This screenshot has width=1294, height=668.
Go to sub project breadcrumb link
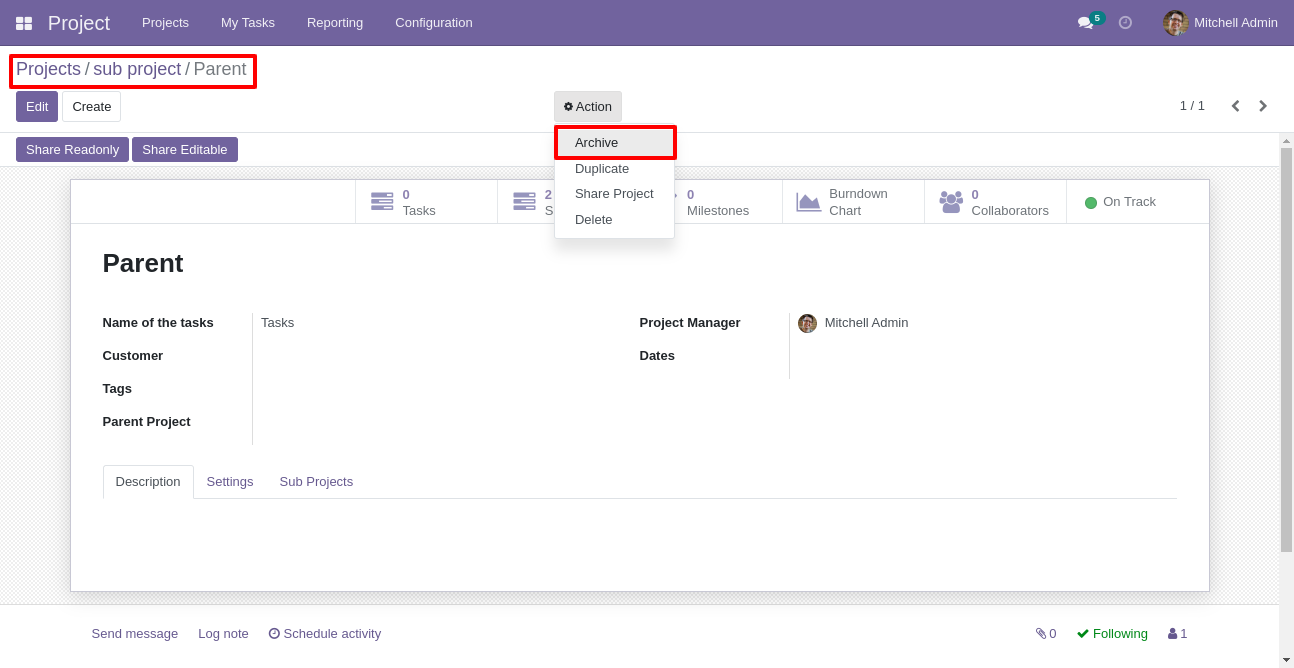click(x=137, y=69)
